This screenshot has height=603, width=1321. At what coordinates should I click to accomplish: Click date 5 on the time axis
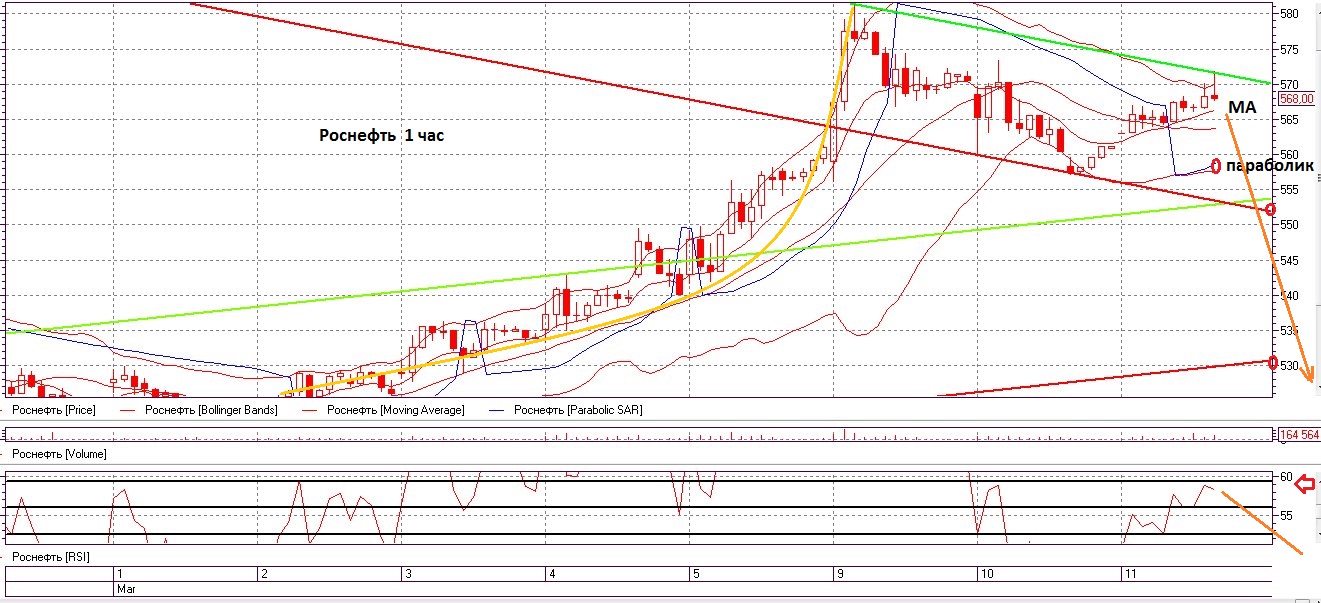[x=695, y=574]
